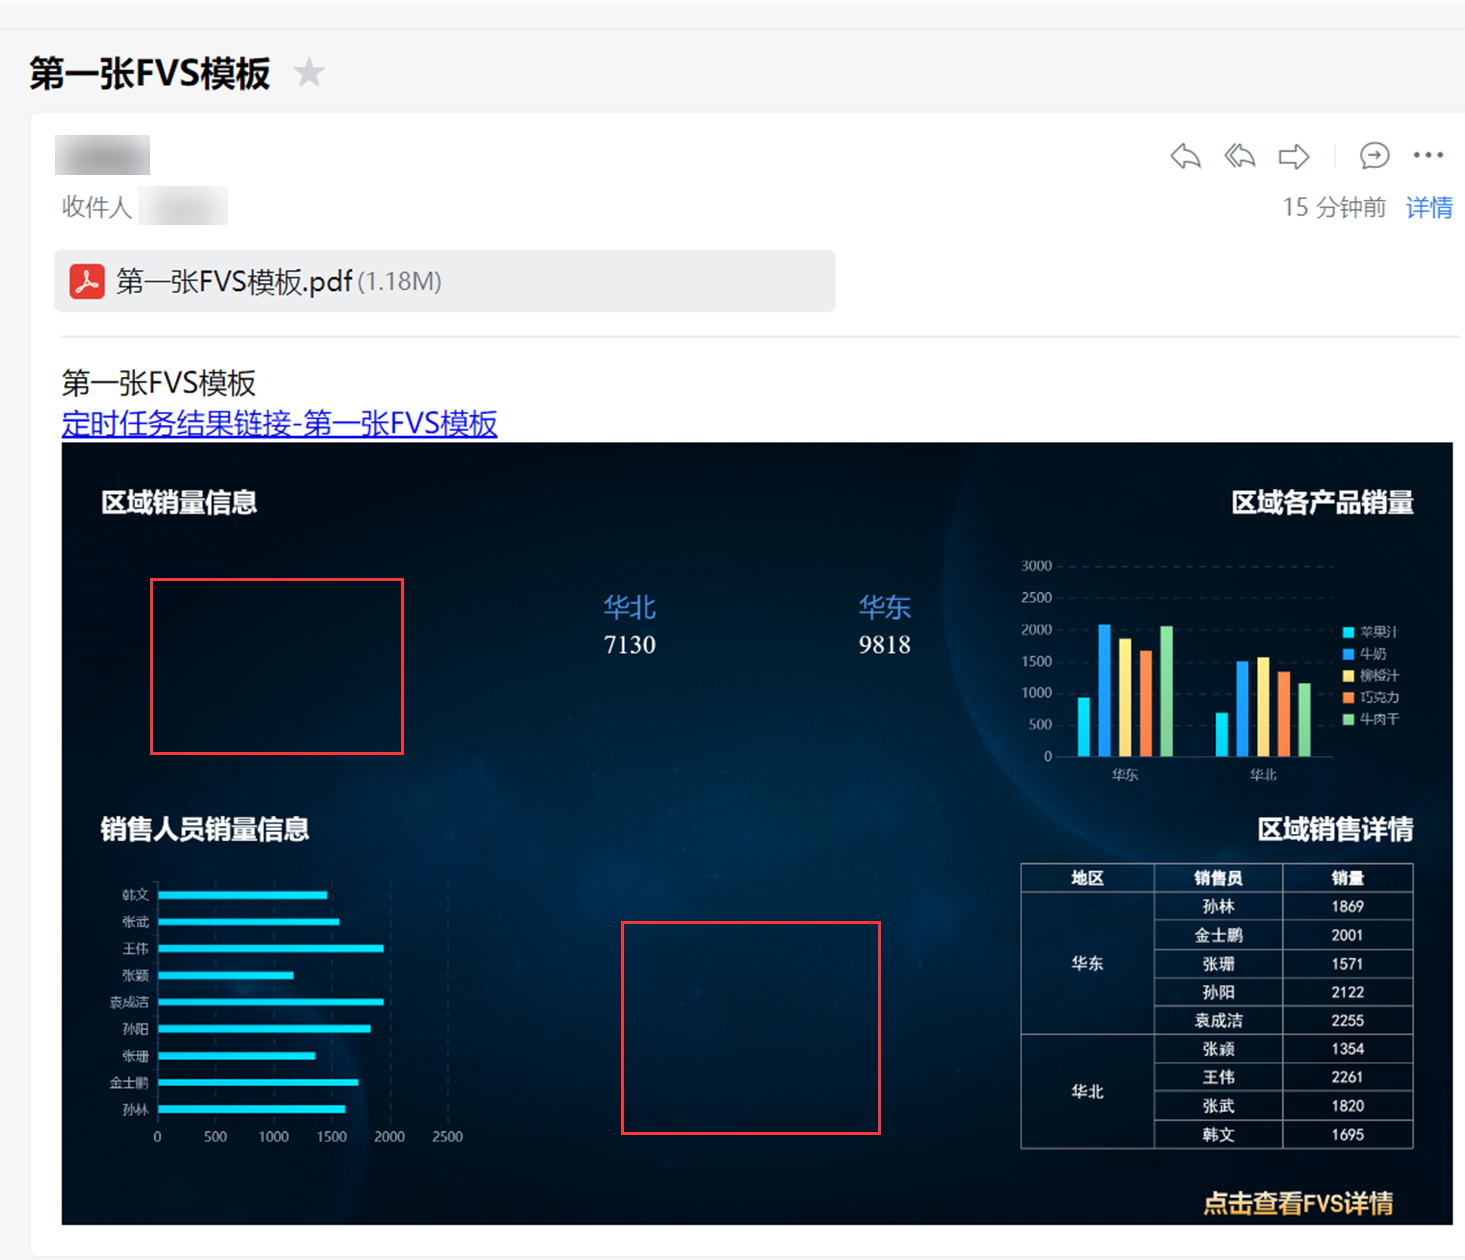The height and width of the screenshot is (1260, 1465).
Task: Click the 2122 cell in the table
Action: (x=1348, y=992)
